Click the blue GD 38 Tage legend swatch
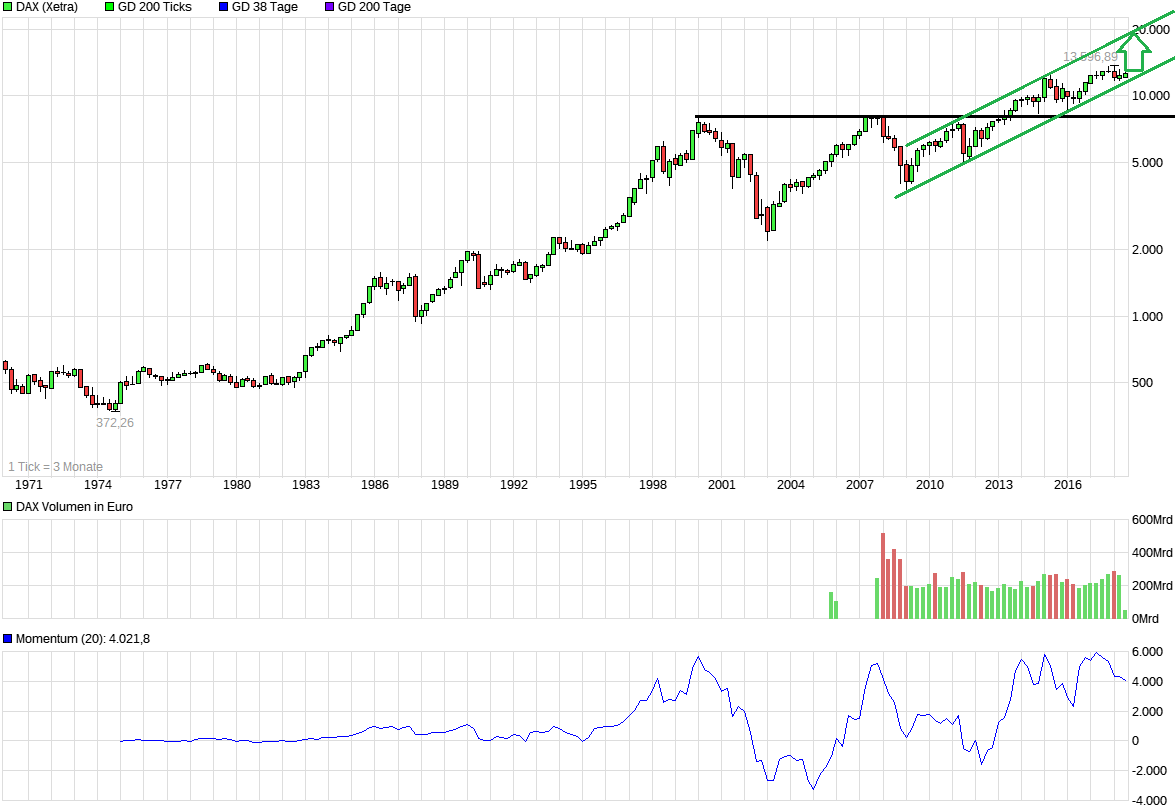Screen dimensions: 1175x812 pos(223,7)
